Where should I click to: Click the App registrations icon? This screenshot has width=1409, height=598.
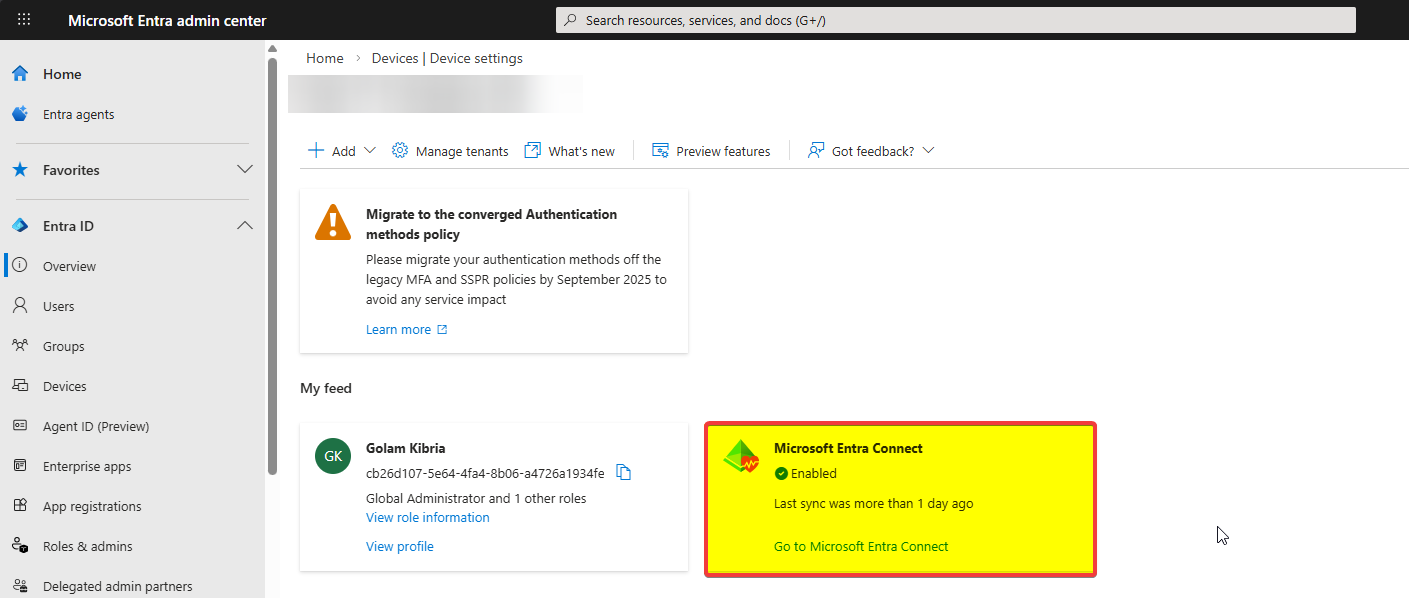point(20,506)
